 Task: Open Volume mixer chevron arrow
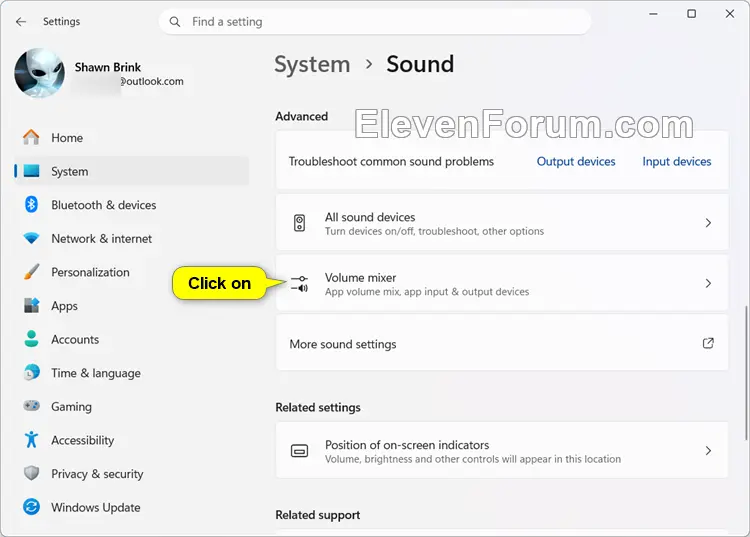point(708,284)
